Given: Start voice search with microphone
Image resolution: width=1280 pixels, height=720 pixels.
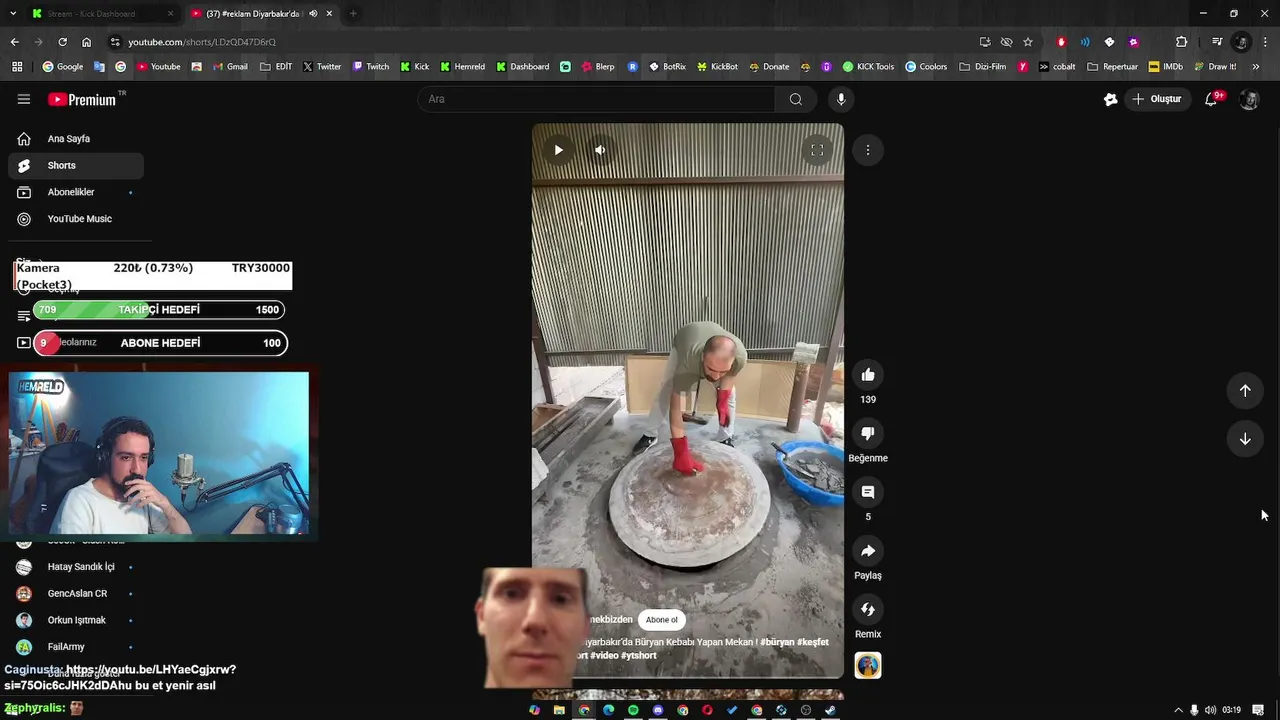Looking at the screenshot, I should pyautogui.click(x=841, y=99).
